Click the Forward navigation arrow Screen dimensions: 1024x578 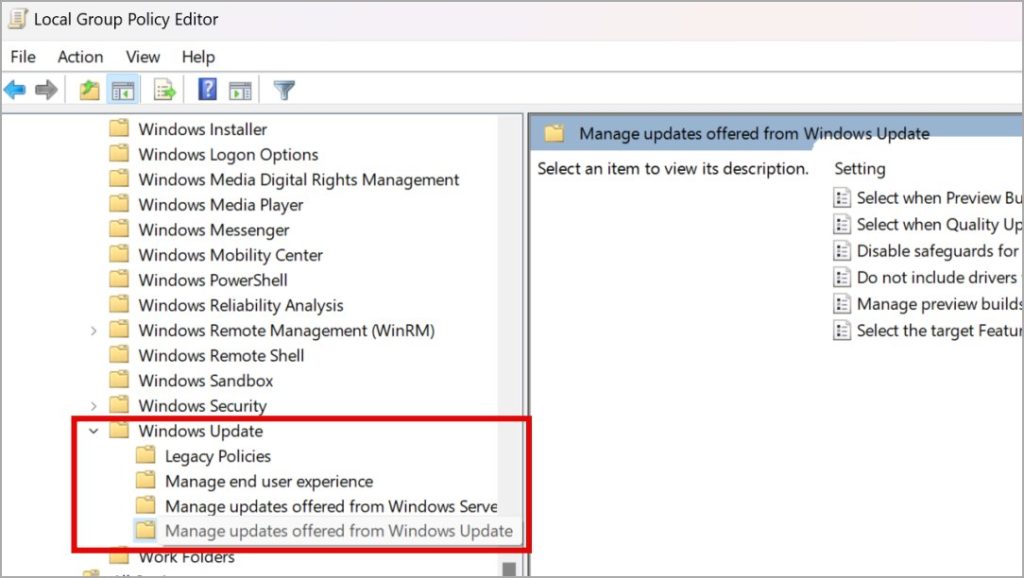click(45, 89)
